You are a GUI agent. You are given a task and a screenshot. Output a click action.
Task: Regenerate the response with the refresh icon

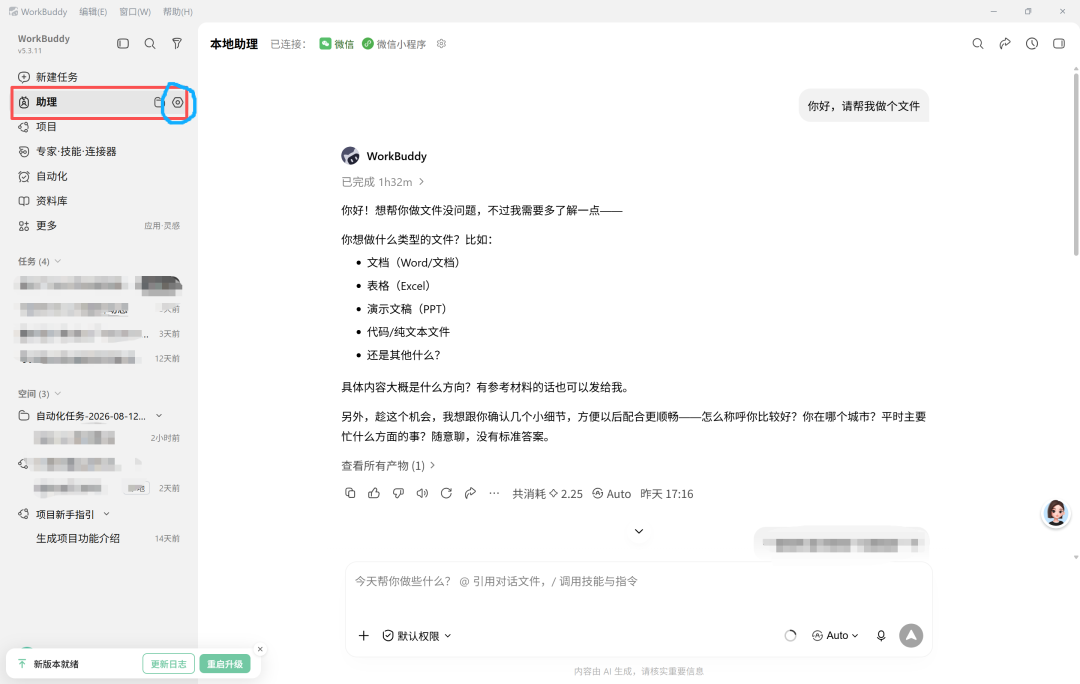point(446,493)
